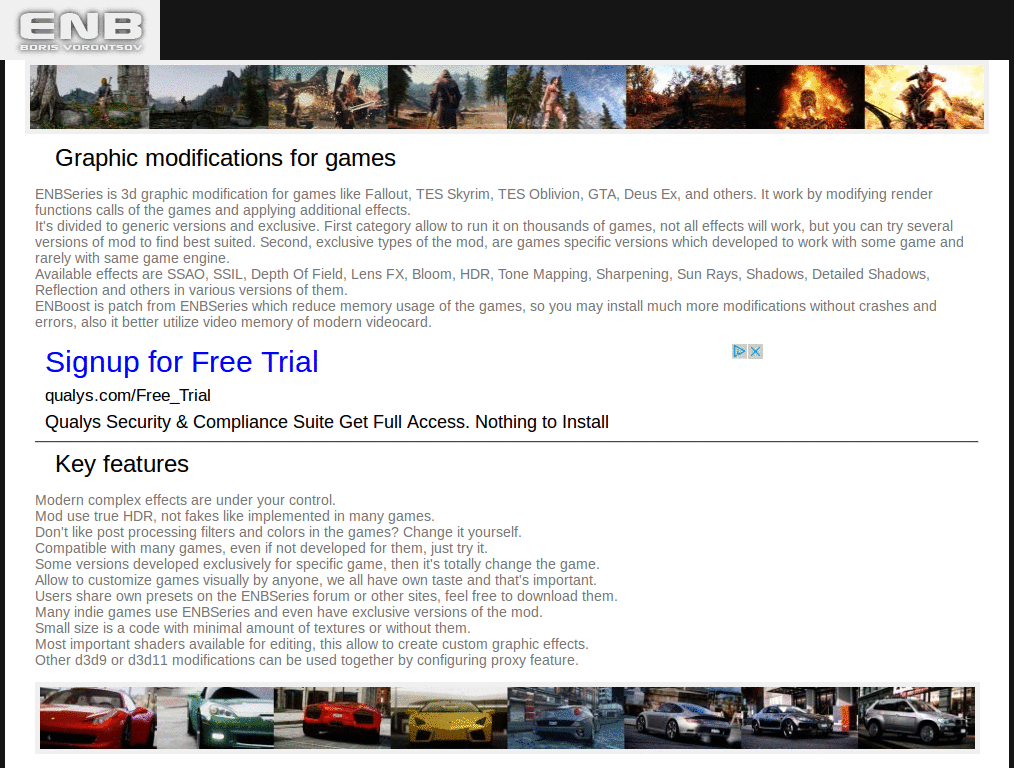
Task: Click the sentence beginning 'ENBSeries is 3d graphic modification'
Action: [484, 202]
